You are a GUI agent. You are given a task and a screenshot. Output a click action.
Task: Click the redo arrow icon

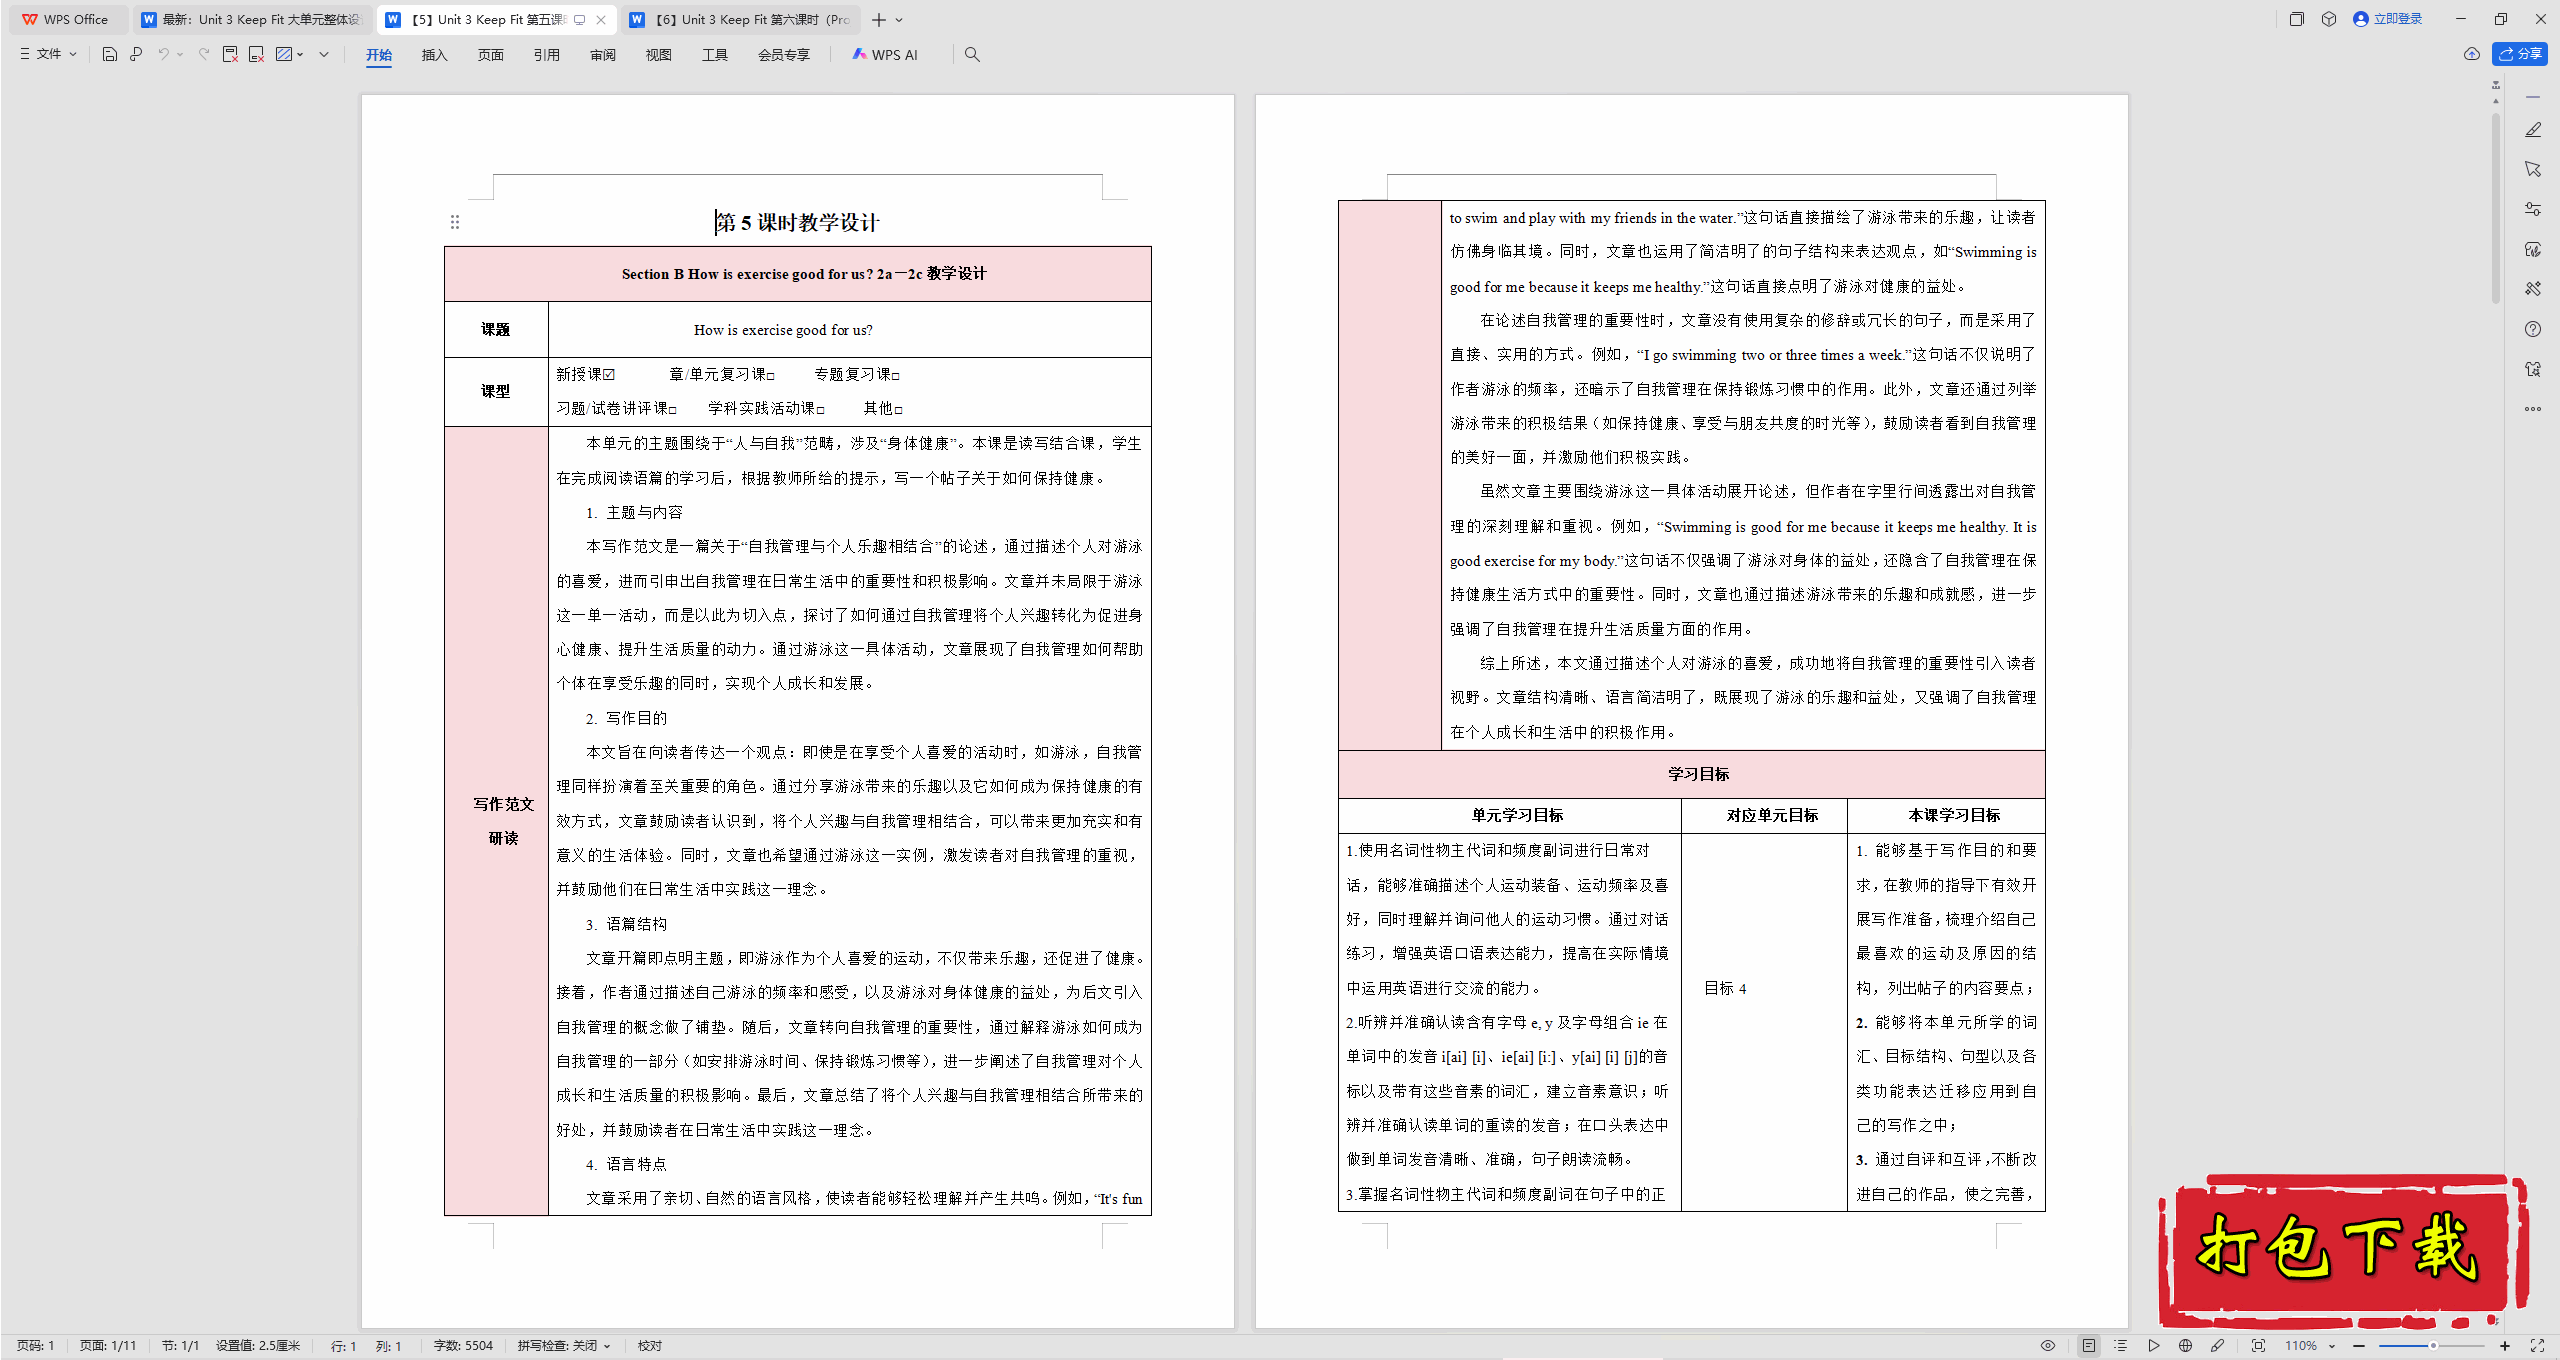[x=204, y=54]
